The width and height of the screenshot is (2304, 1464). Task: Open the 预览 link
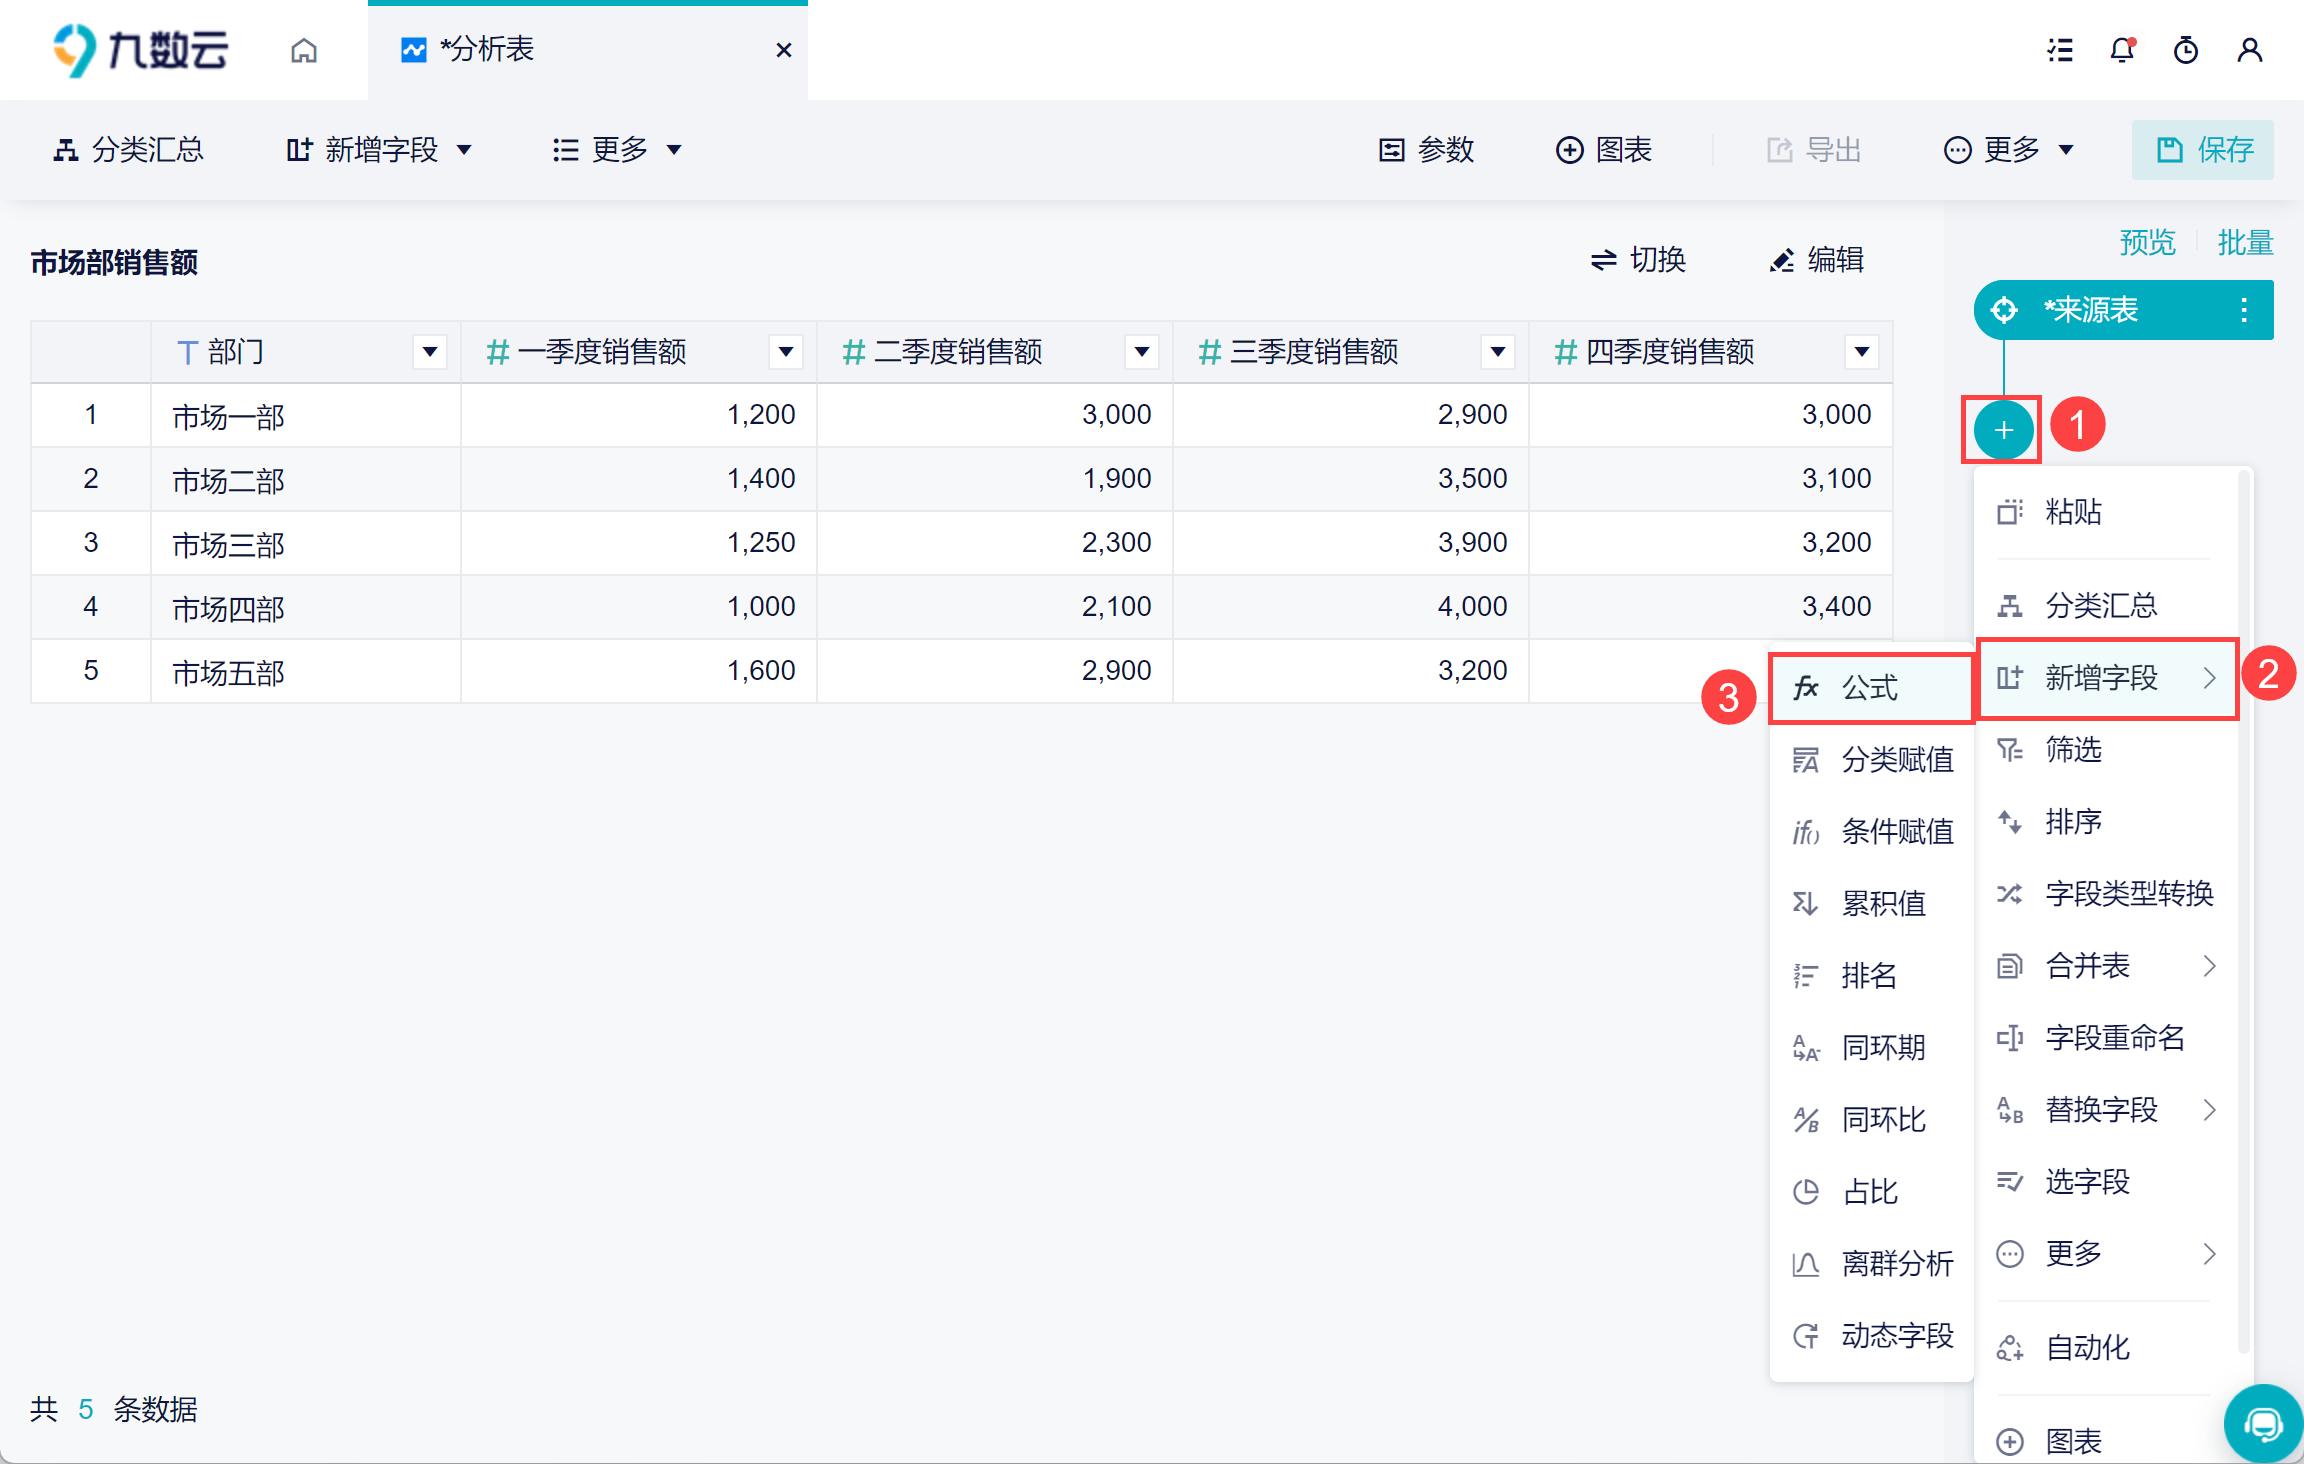coord(2148,242)
